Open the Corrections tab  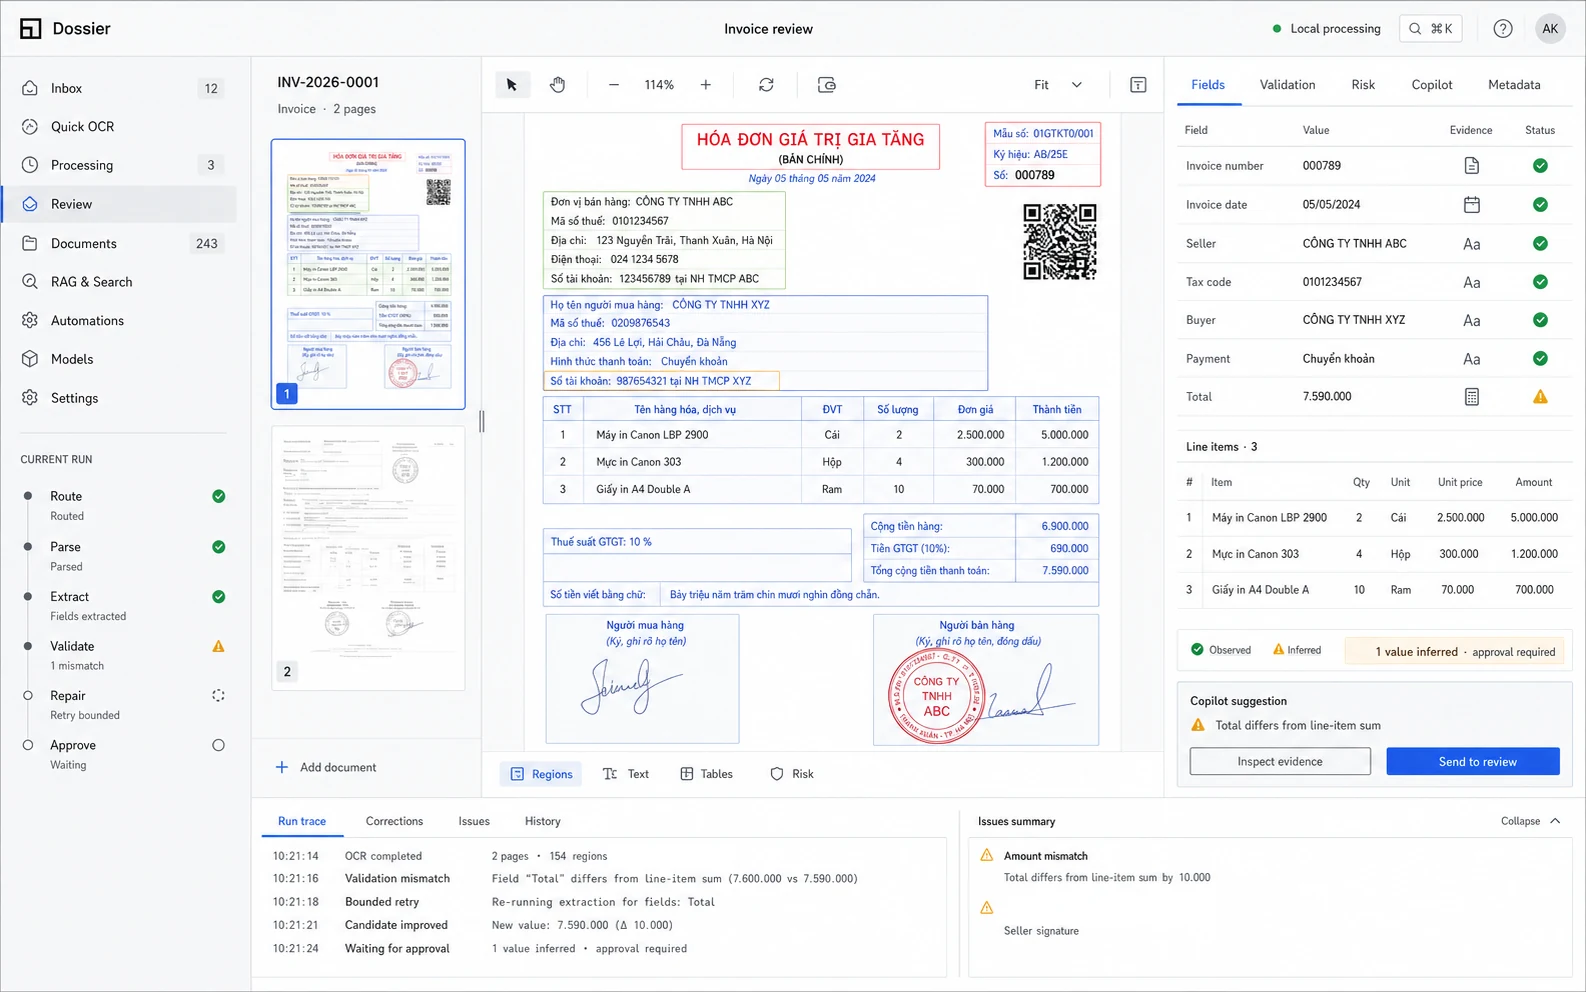[x=394, y=821]
